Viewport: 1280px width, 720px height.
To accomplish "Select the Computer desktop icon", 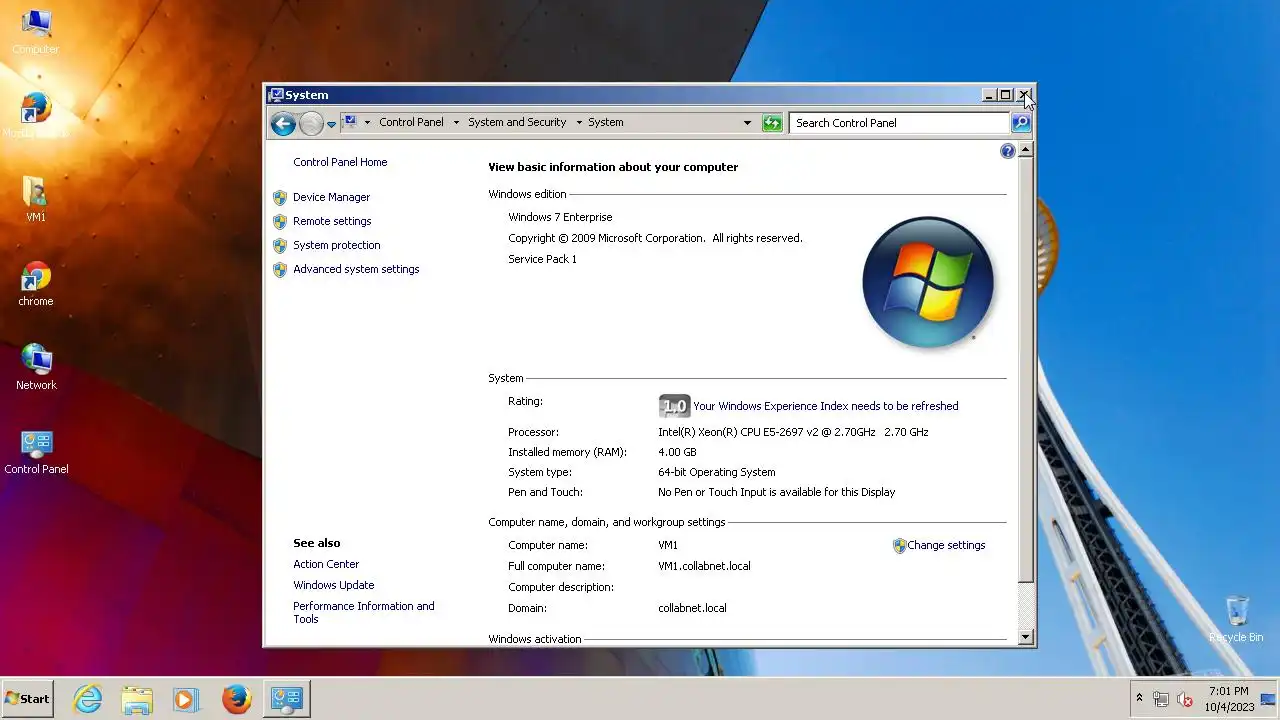I will 36,32.
